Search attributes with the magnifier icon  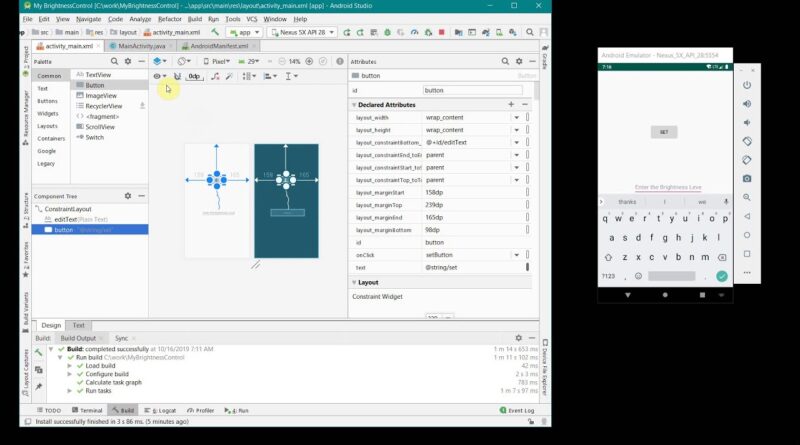click(x=505, y=61)
